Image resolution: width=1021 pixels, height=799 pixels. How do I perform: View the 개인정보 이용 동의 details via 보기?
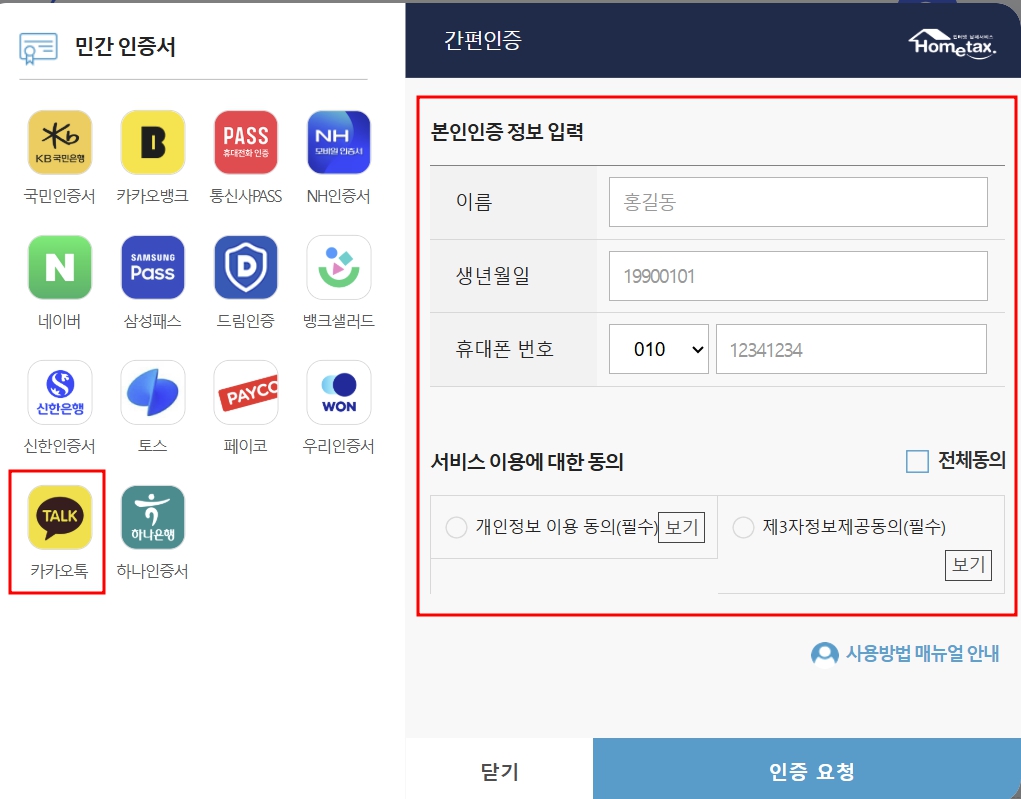681,526
